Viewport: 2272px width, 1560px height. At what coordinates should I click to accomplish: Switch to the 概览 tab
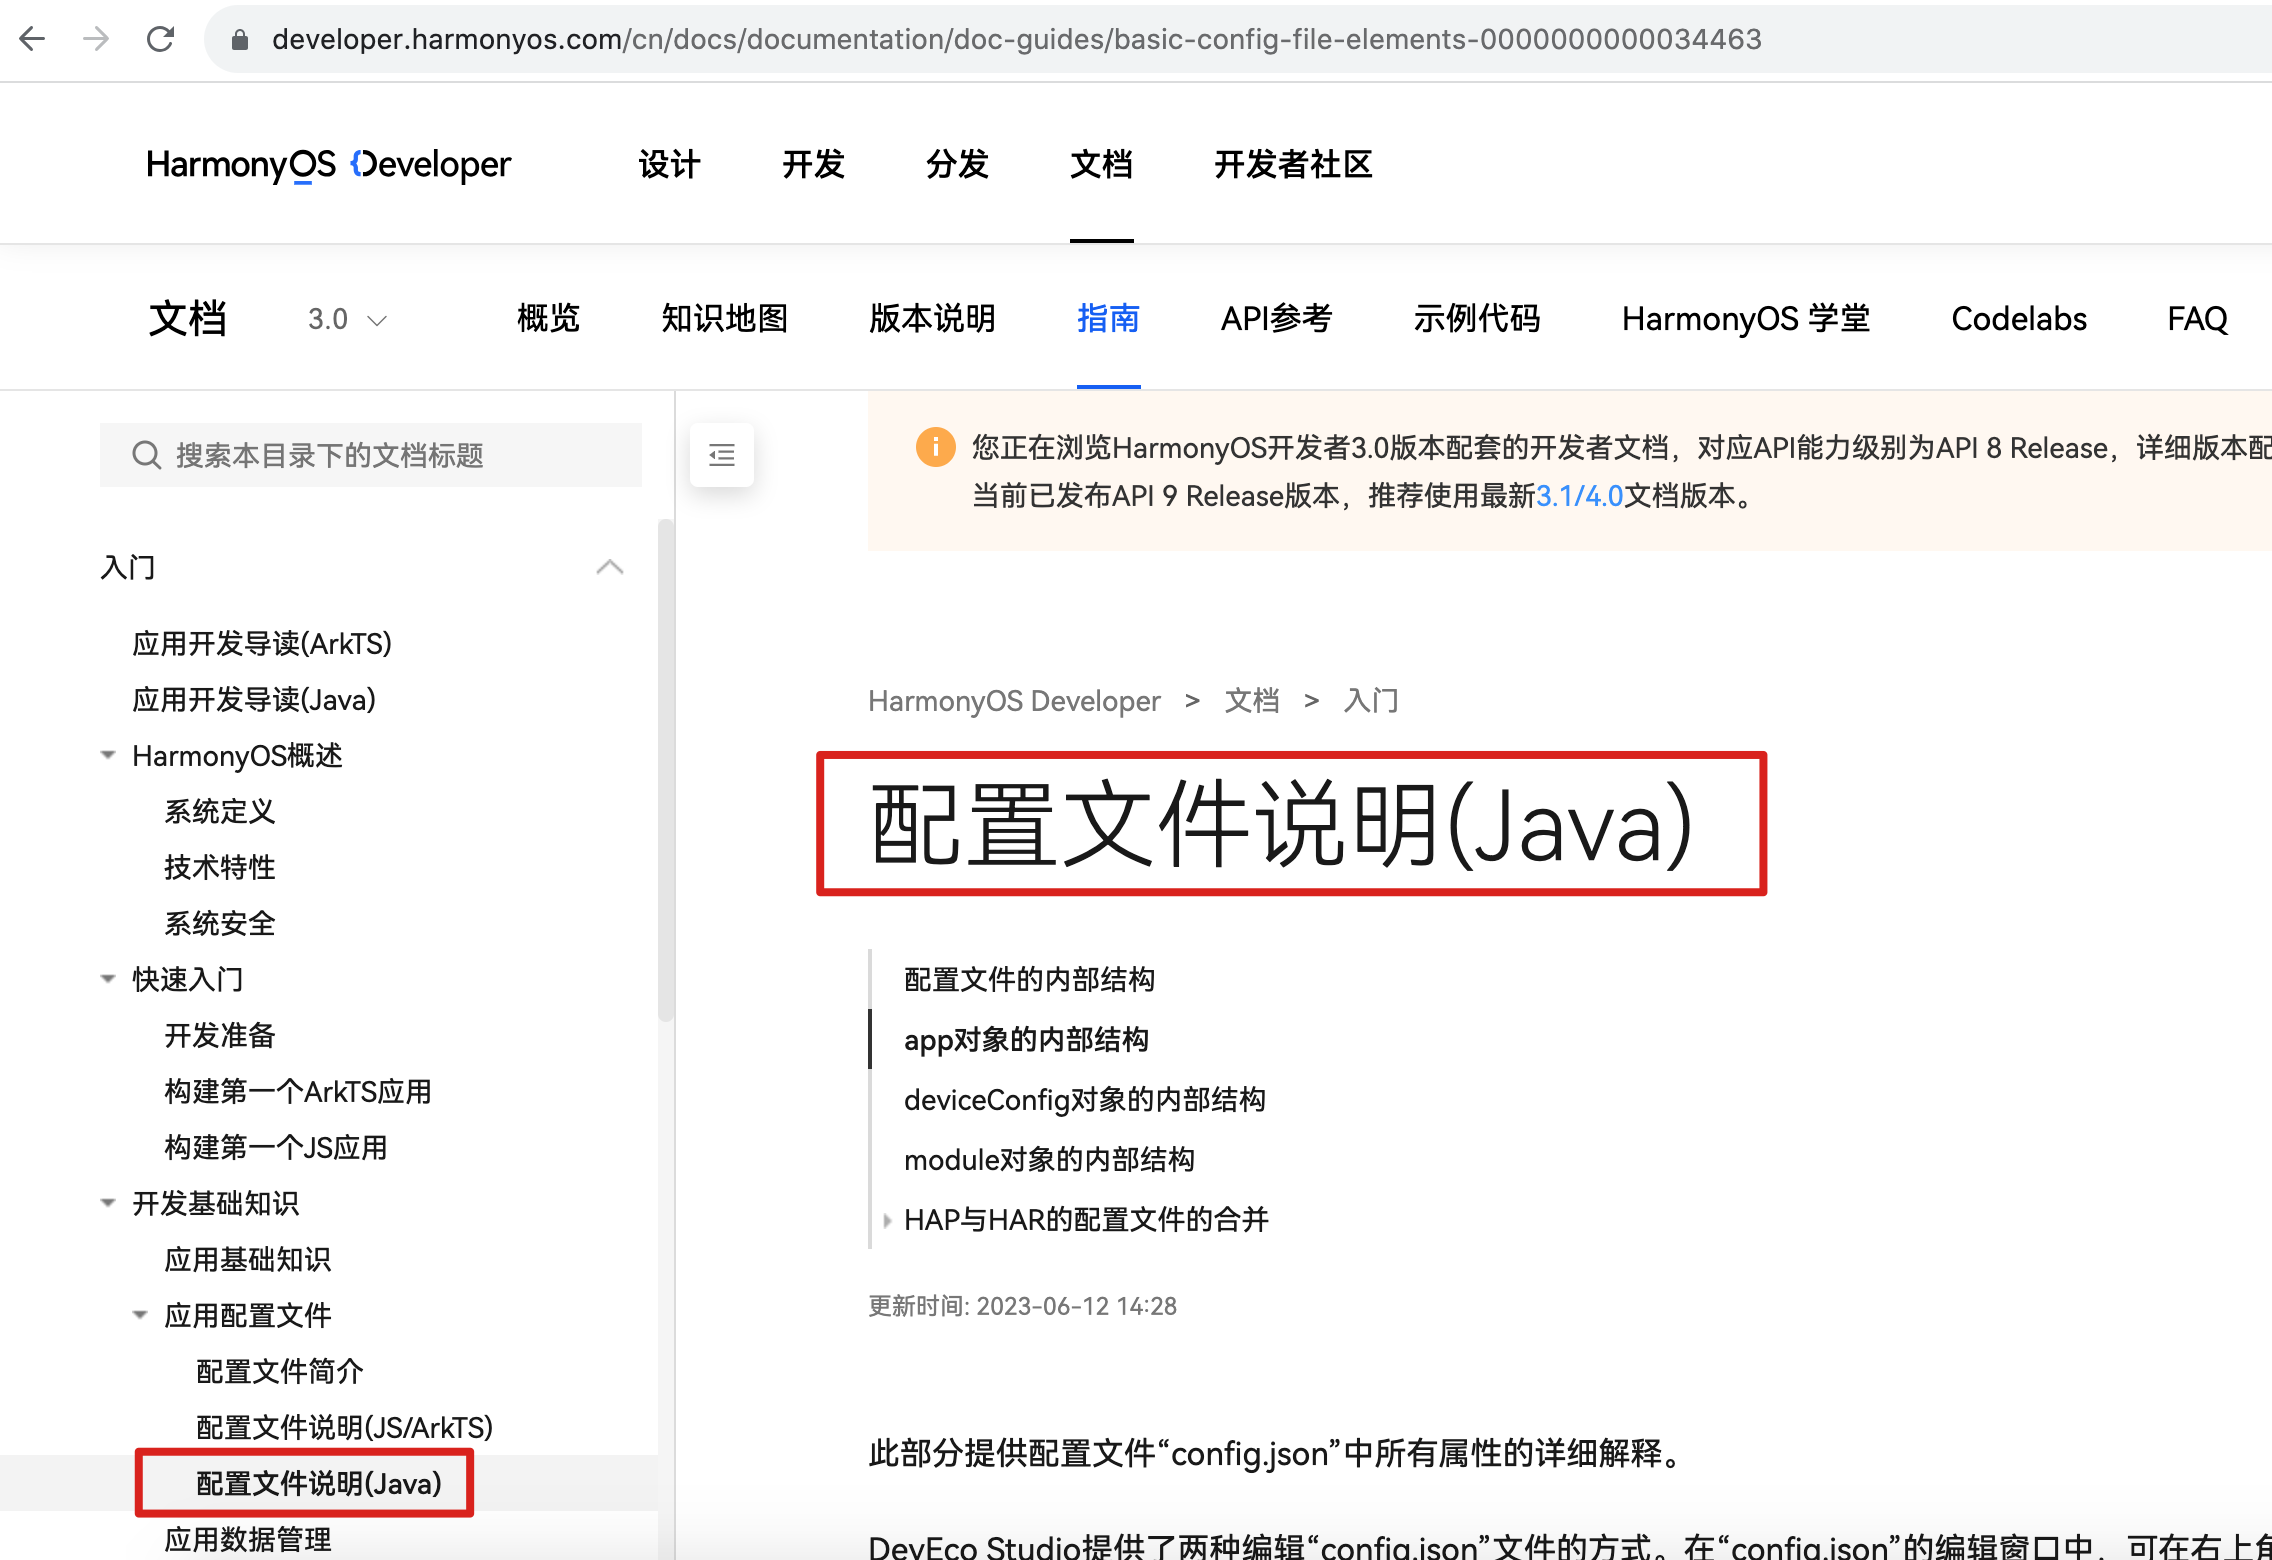click(x=548, y=319)
